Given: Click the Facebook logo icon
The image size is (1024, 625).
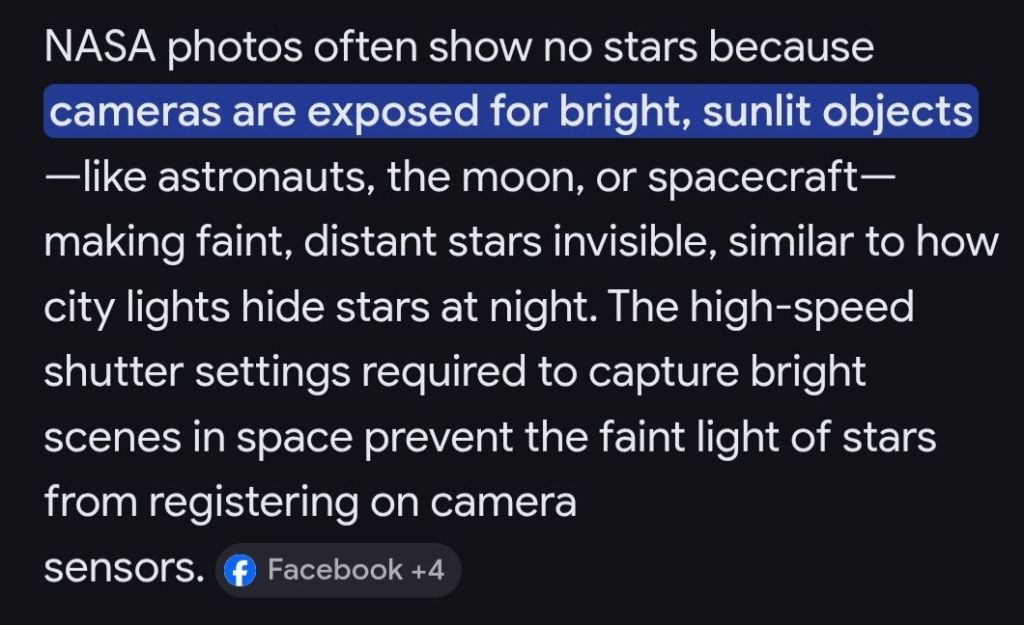Looking at the screenshot, I should pos(239,571).
